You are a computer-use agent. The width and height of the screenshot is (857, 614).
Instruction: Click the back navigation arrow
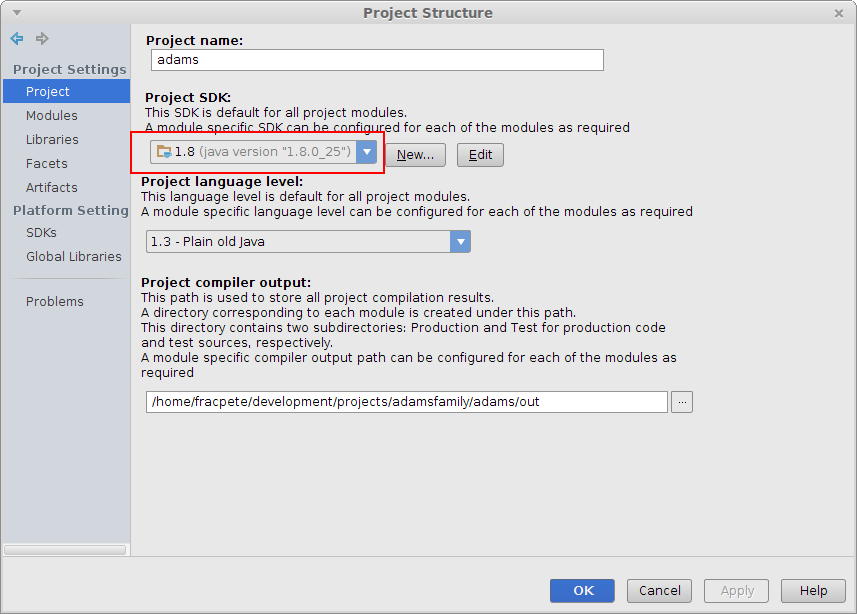click(17, 39)
